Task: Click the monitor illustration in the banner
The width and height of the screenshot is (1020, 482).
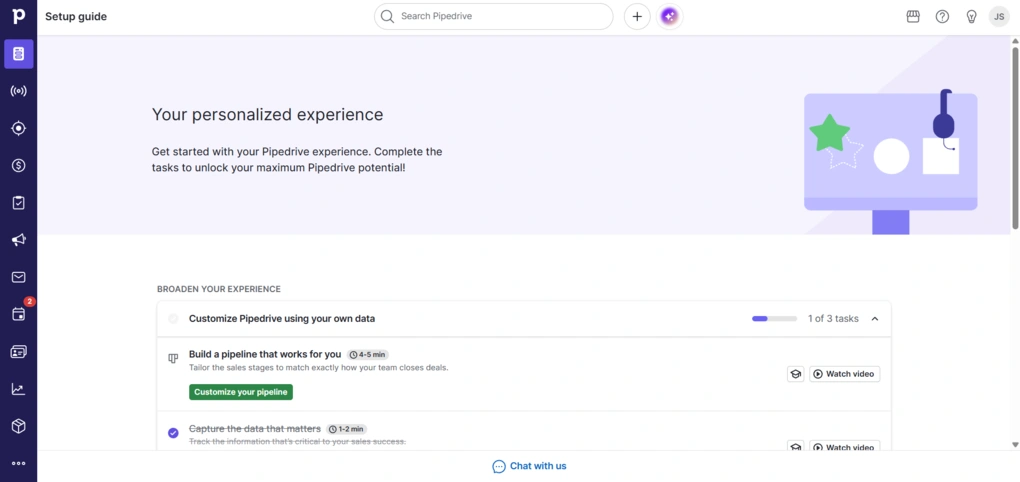Action: [x=891, y=163]
